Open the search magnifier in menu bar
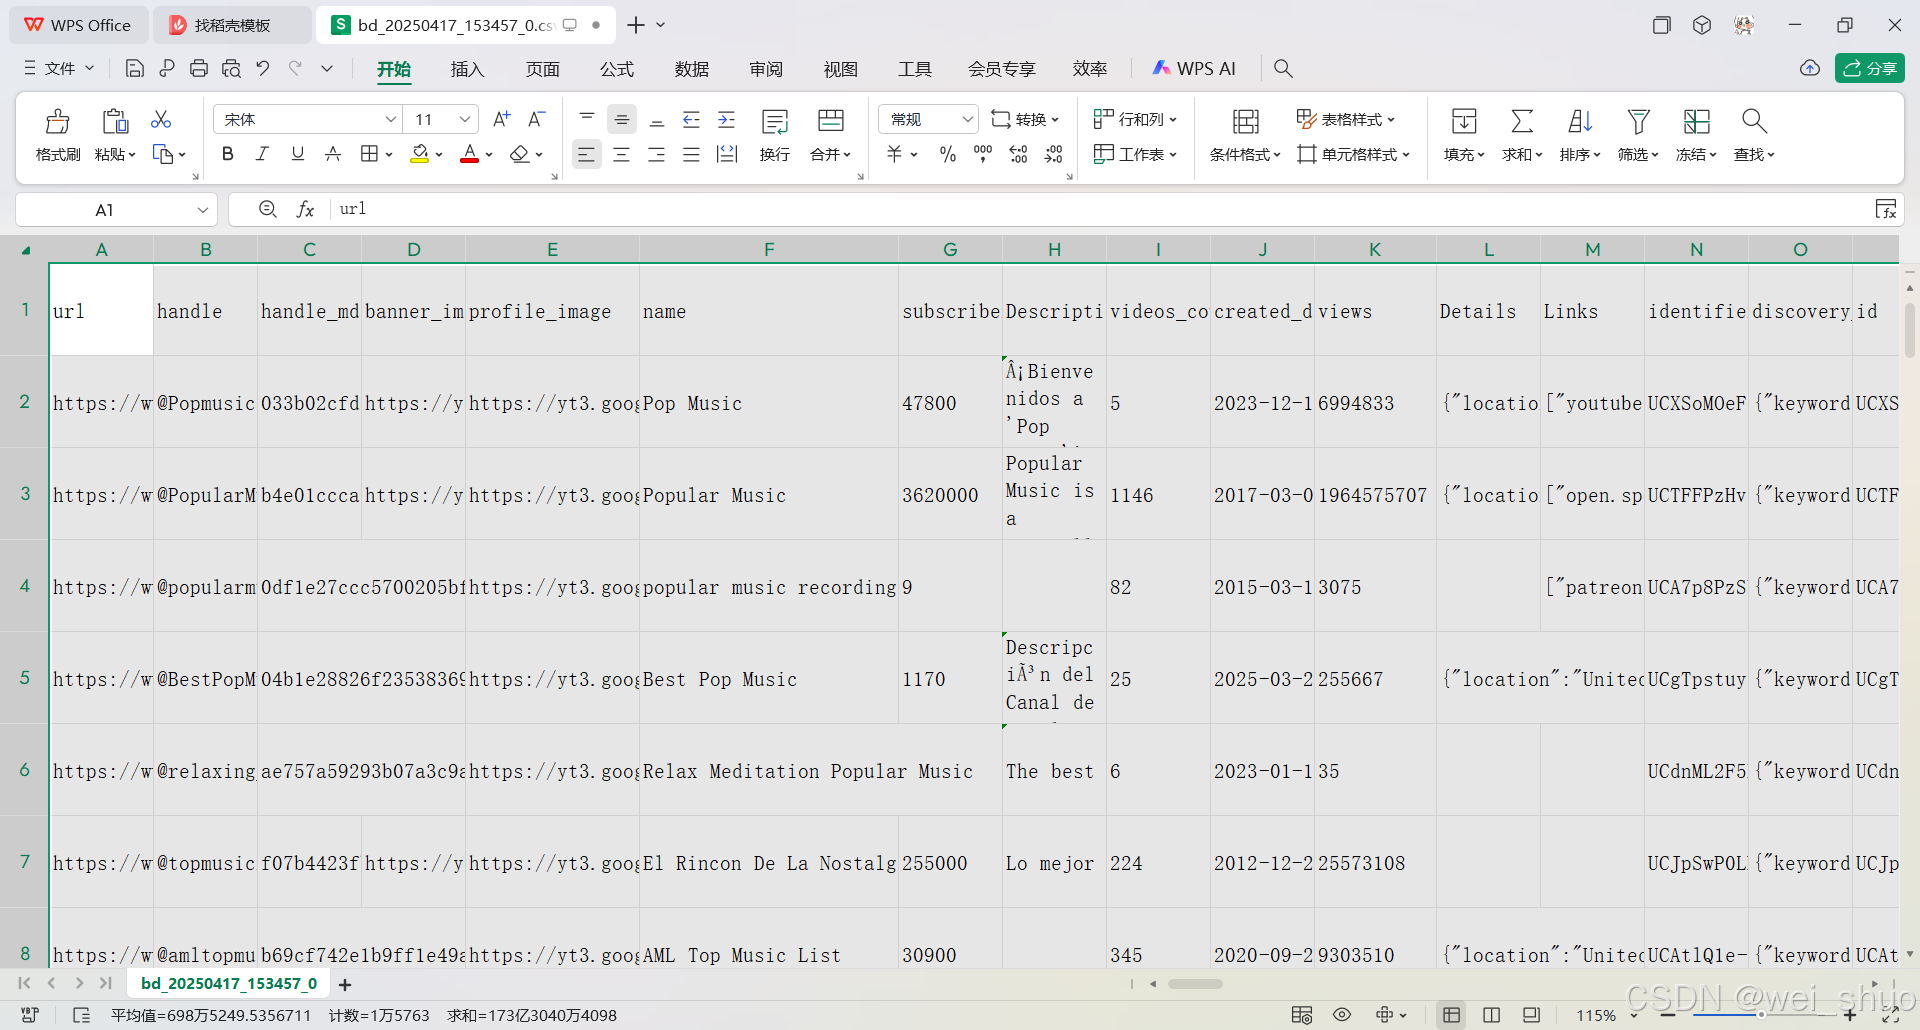1920x1030 pixels. coord(1283,68)
